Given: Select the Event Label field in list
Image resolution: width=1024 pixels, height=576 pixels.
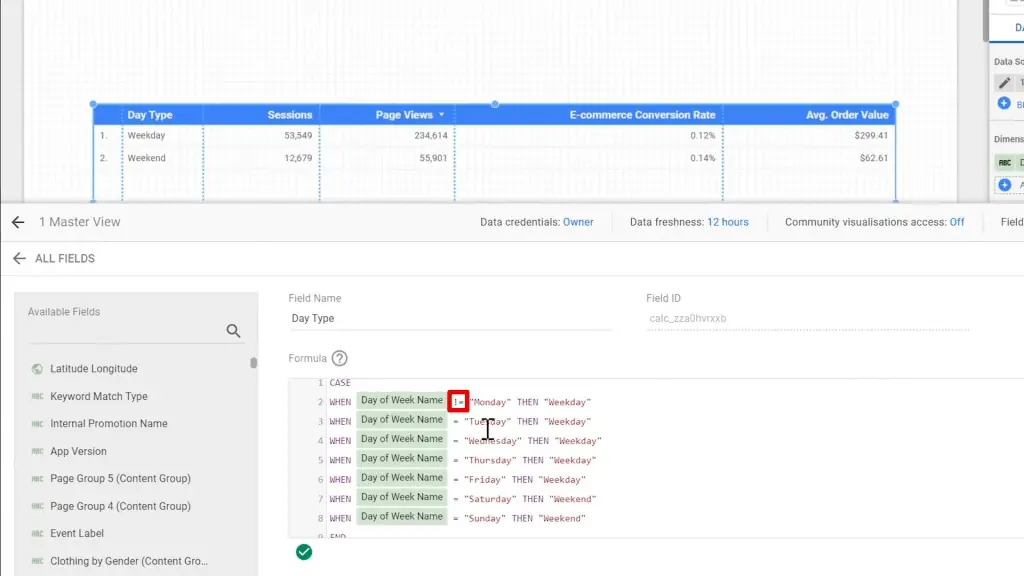Looking at the screenshot, I should 77,534.
